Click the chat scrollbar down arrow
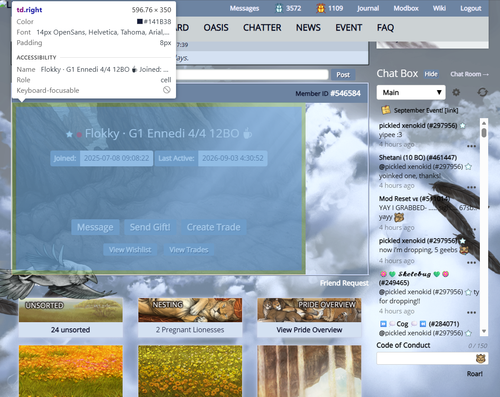This screenshot has height=397, width=500. click(484, 331)
